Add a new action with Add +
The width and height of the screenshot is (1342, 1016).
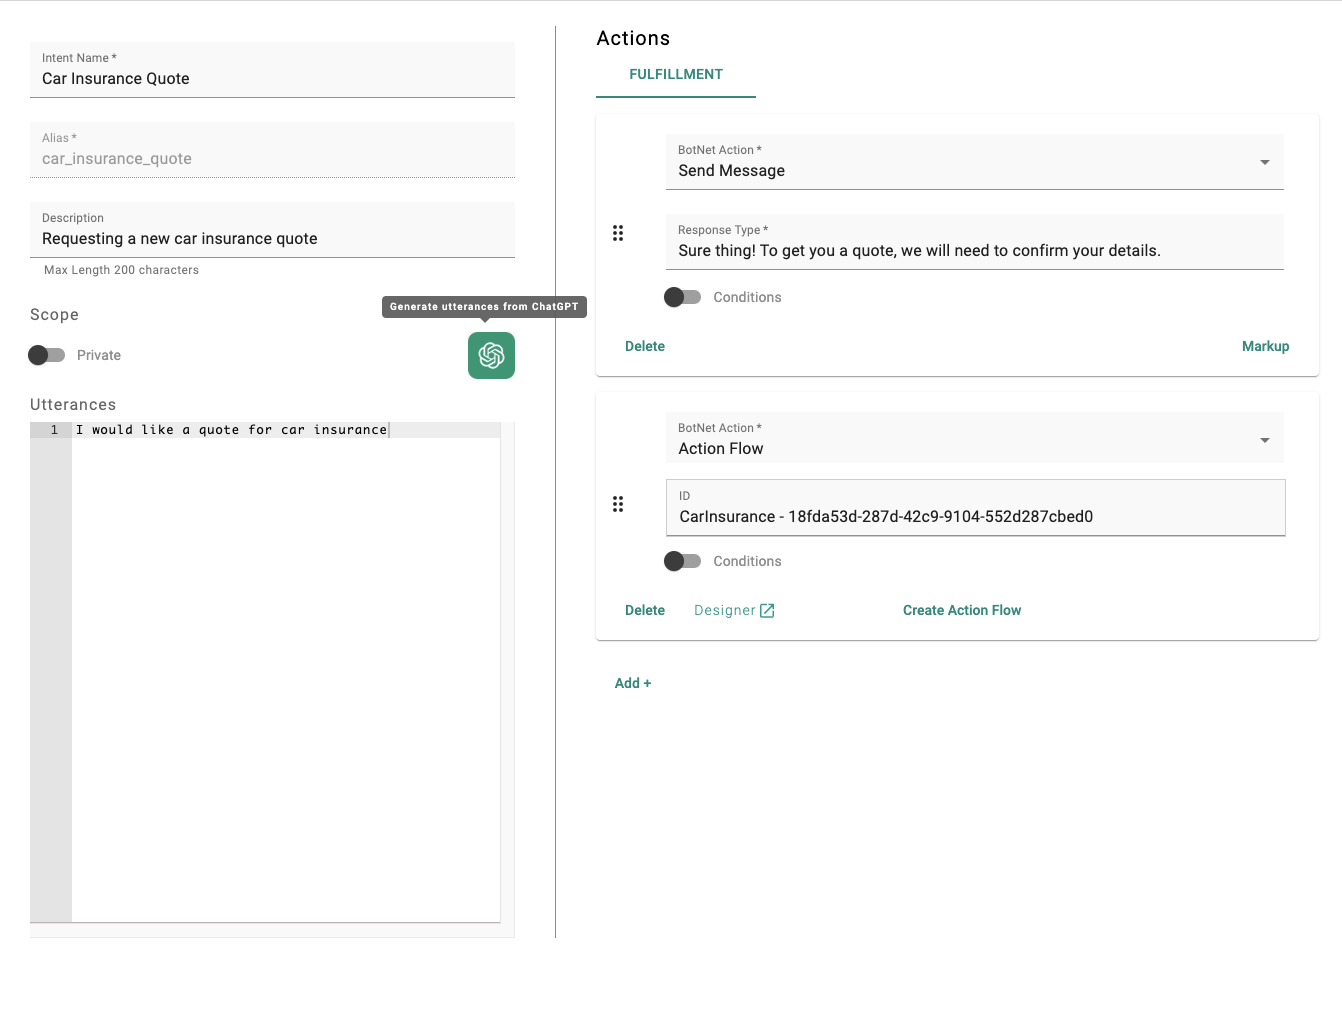(633, 683)
